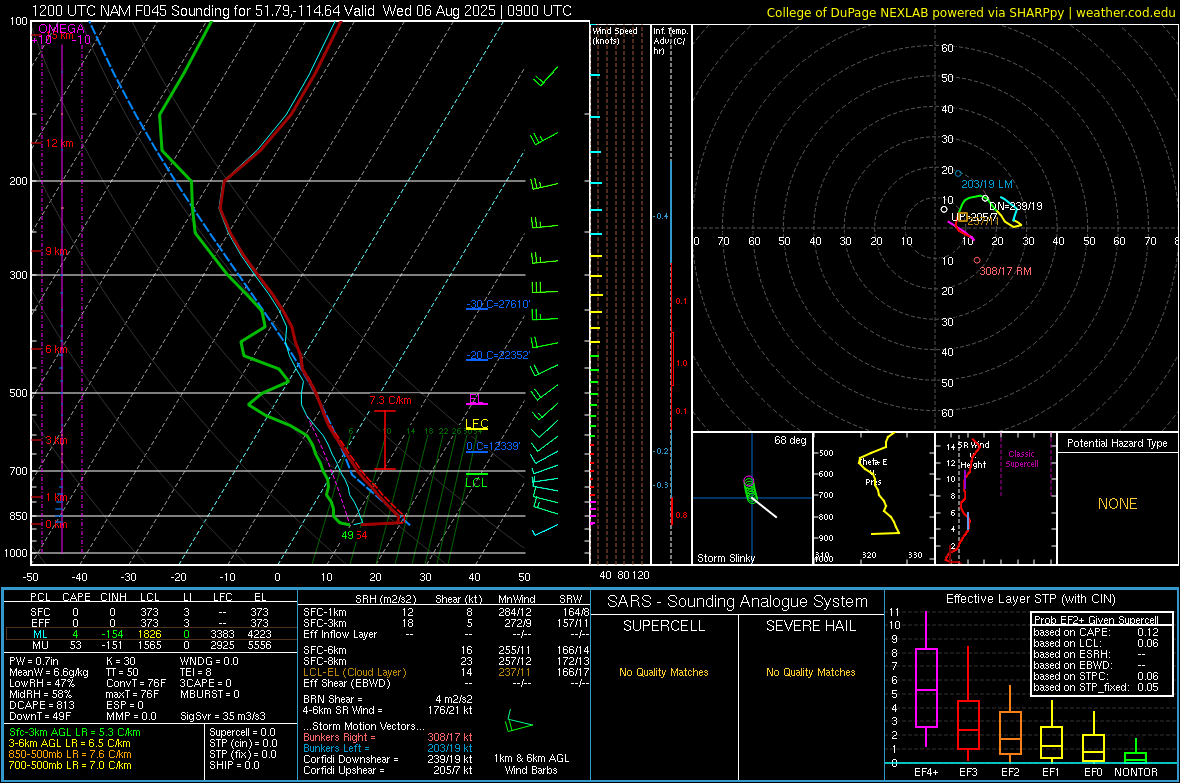Click 'MeanW = 6.6g/kg' value
The image size is (1180, 783).
coord(48,672)
